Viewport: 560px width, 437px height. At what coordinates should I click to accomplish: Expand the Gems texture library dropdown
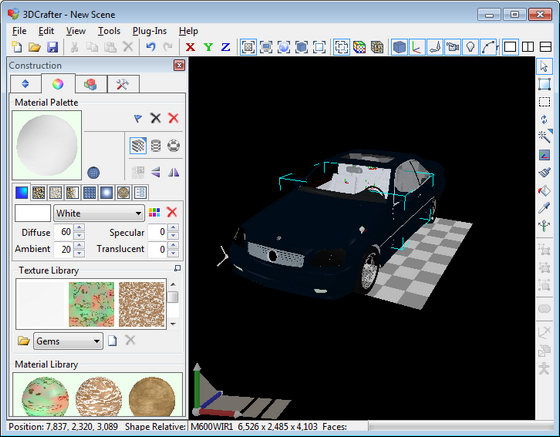point(68,341)
